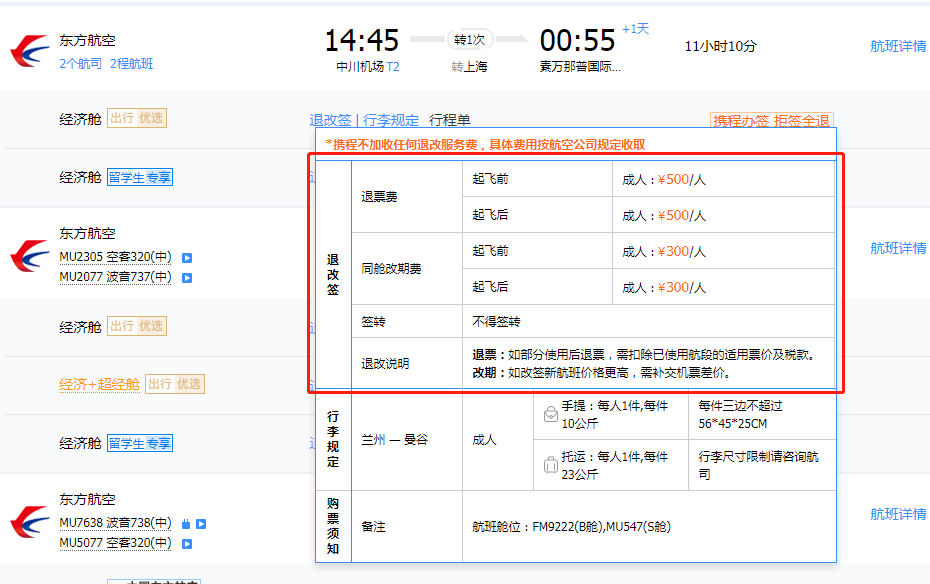Image resolution: width=930 pixels, height=584 pixels.
Task: Click the 转1次 transfer indicator
Action: [470, 40]
